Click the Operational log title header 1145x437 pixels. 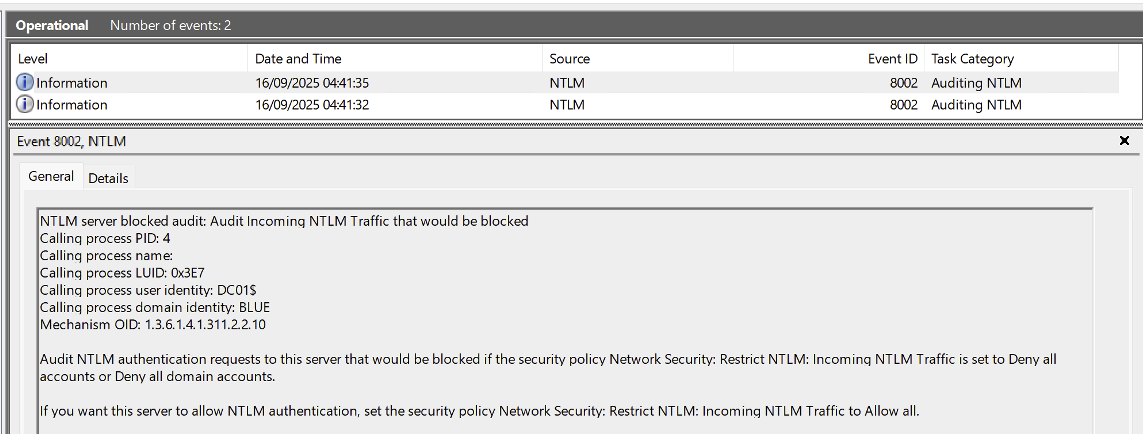click(x=52, y=25)
